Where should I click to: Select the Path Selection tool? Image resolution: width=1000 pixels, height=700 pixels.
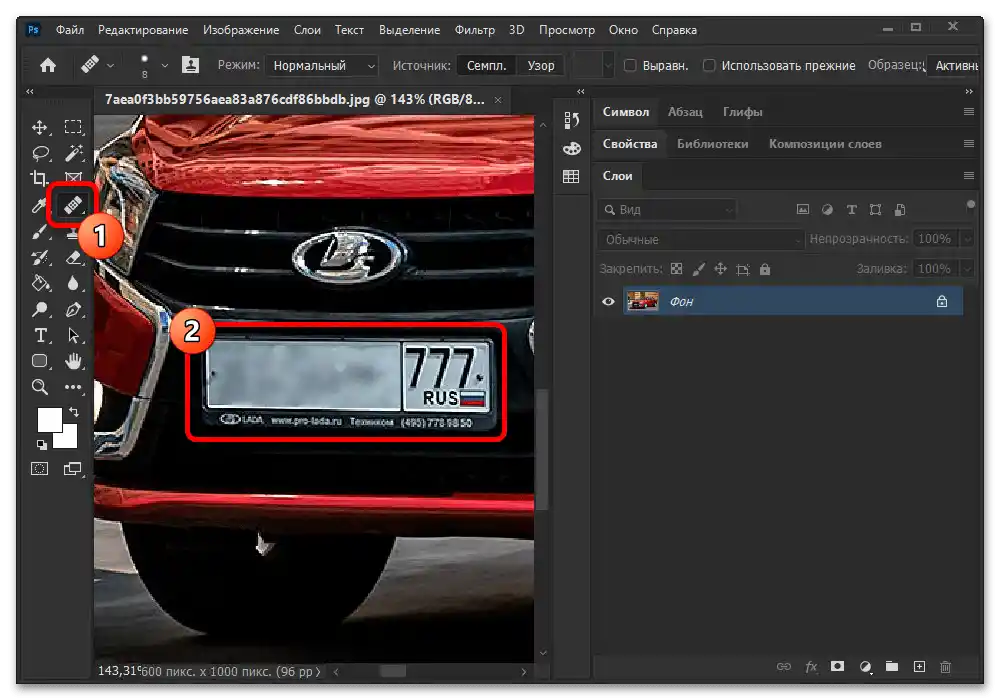click(x=73, y=335)
